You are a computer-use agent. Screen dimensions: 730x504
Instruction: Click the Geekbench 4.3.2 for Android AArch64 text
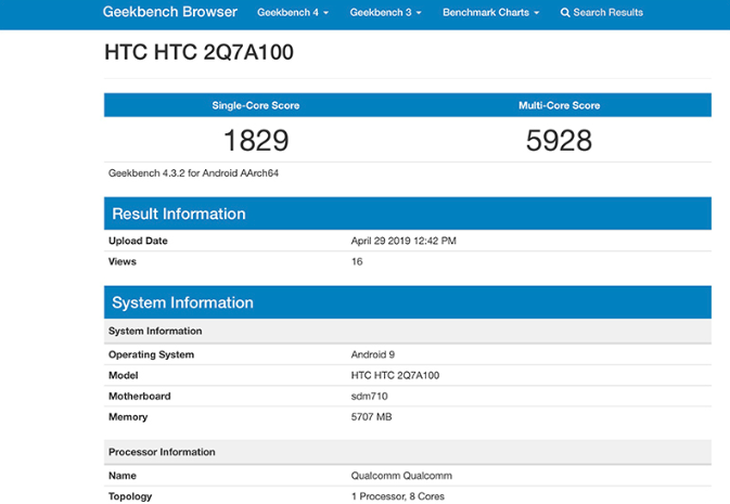(193, 173)
